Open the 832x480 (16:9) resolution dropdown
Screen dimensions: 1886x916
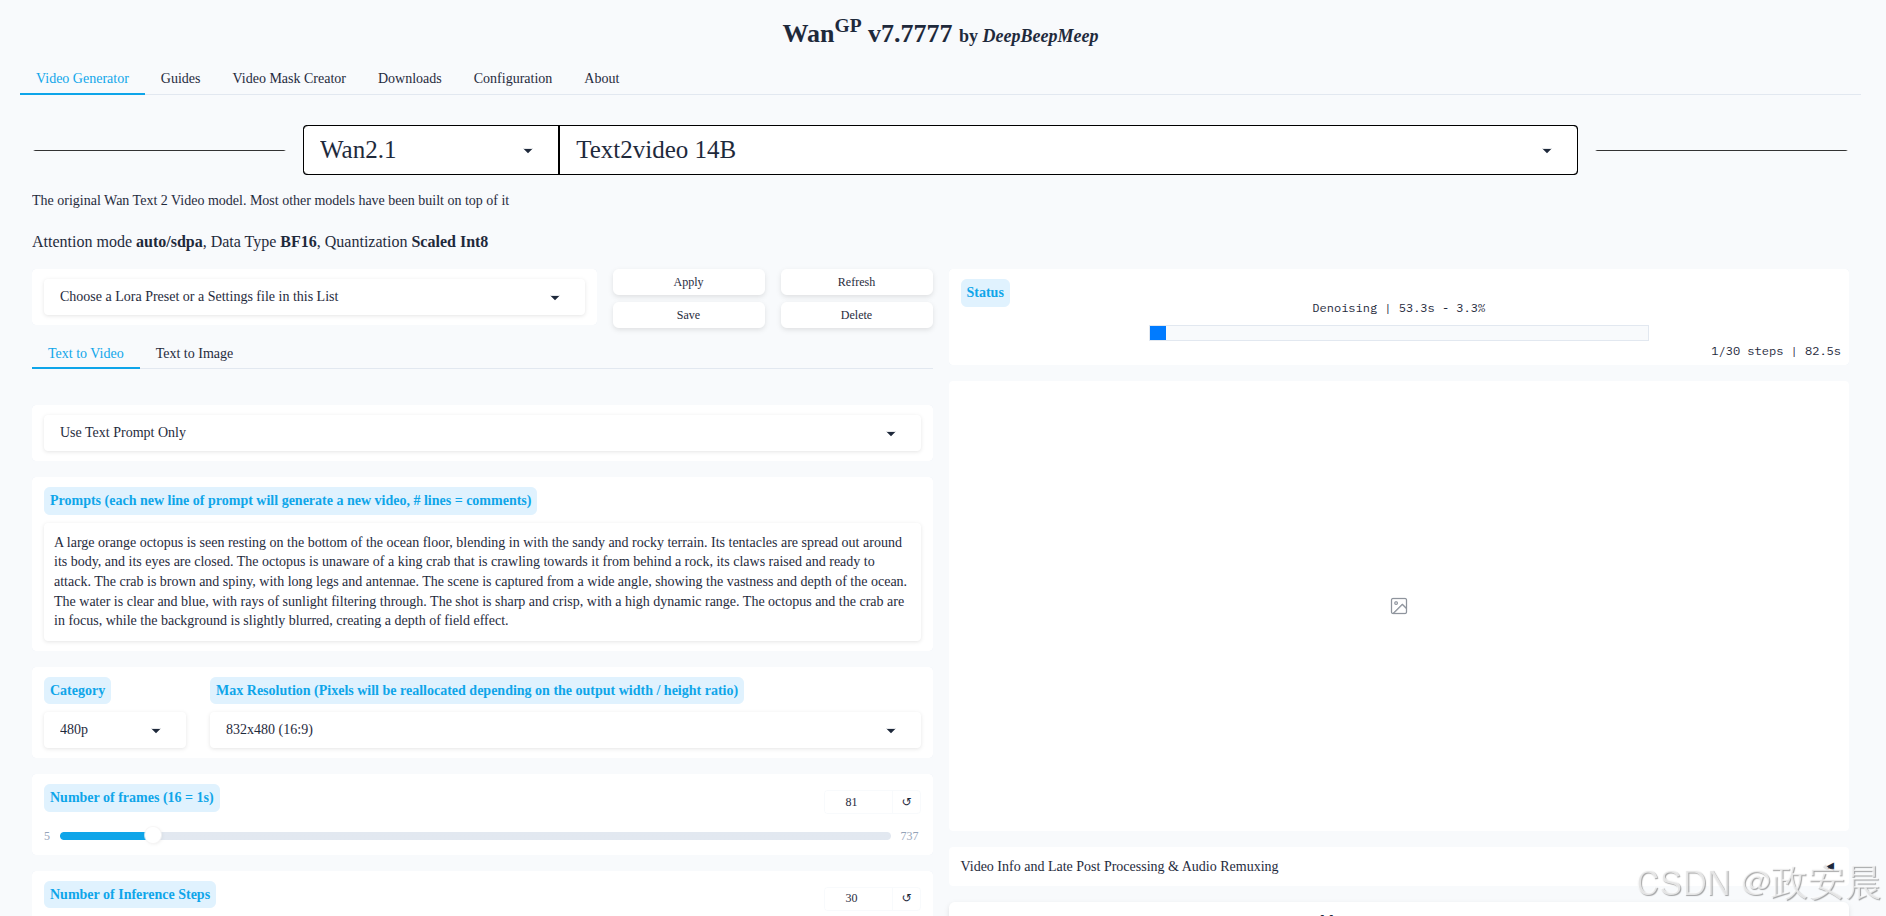click(564, 730)
